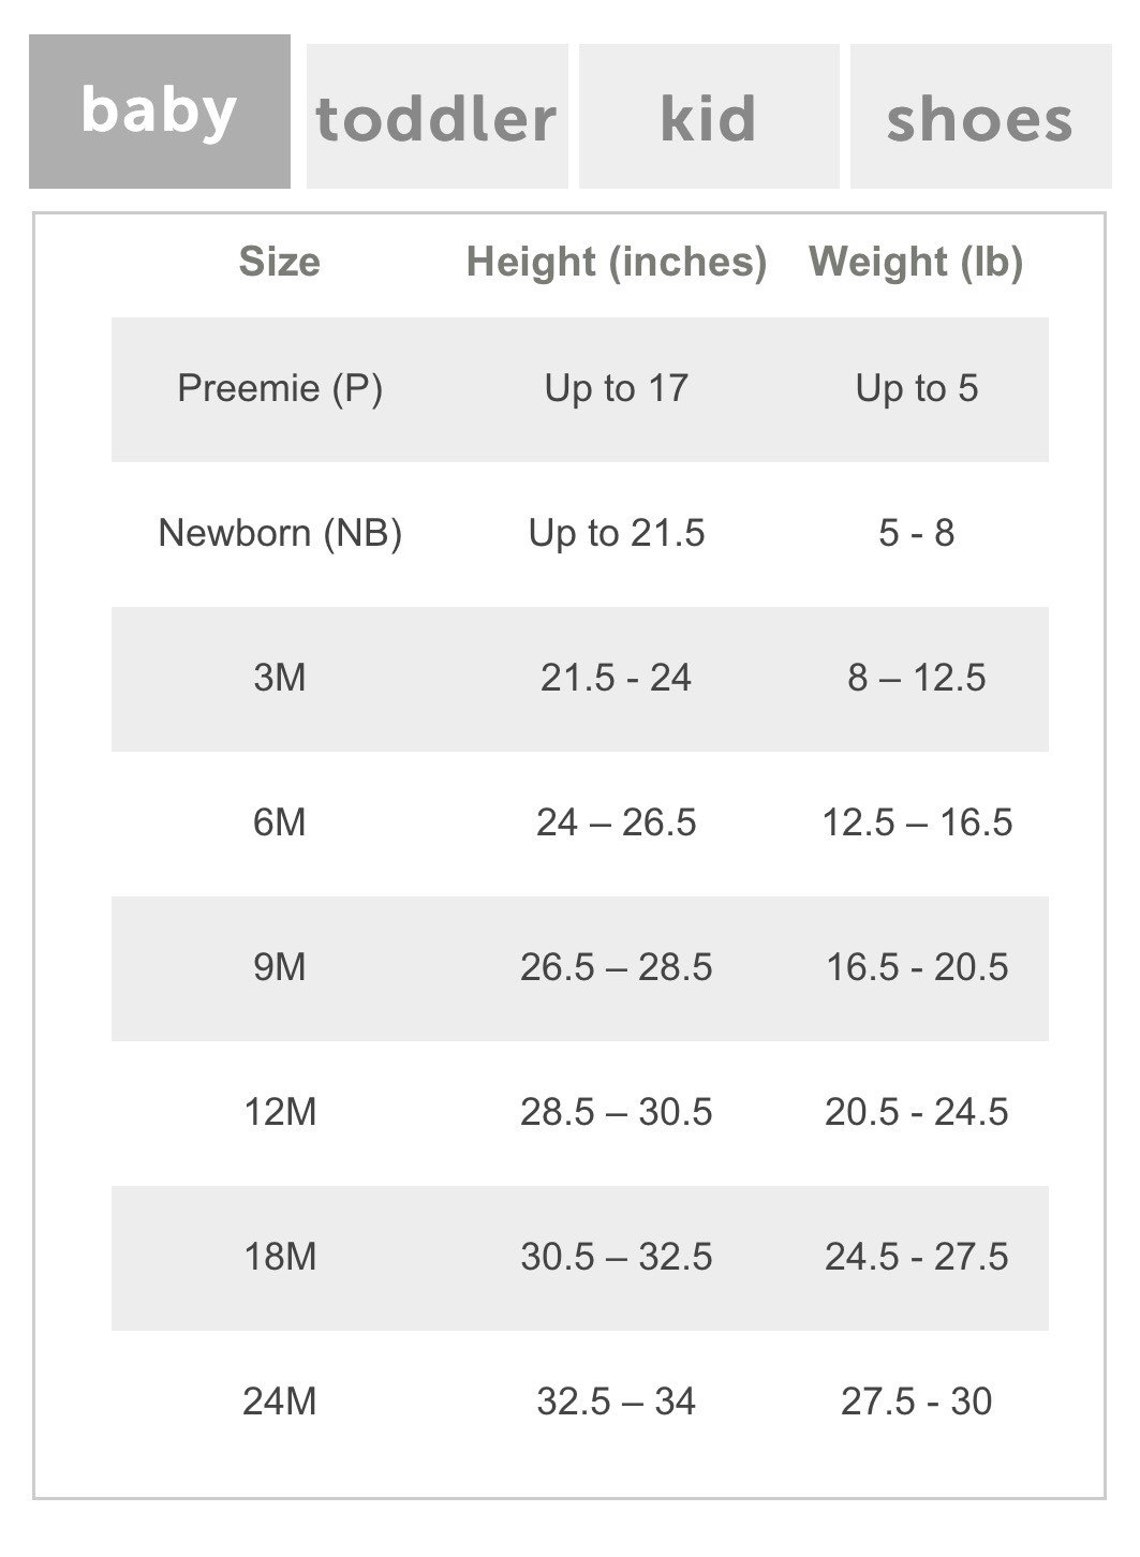Click the 16.5 - 20.5 weight cell
The height and width of the screenshot is (1557, 1140).
(x=917, y=967)
